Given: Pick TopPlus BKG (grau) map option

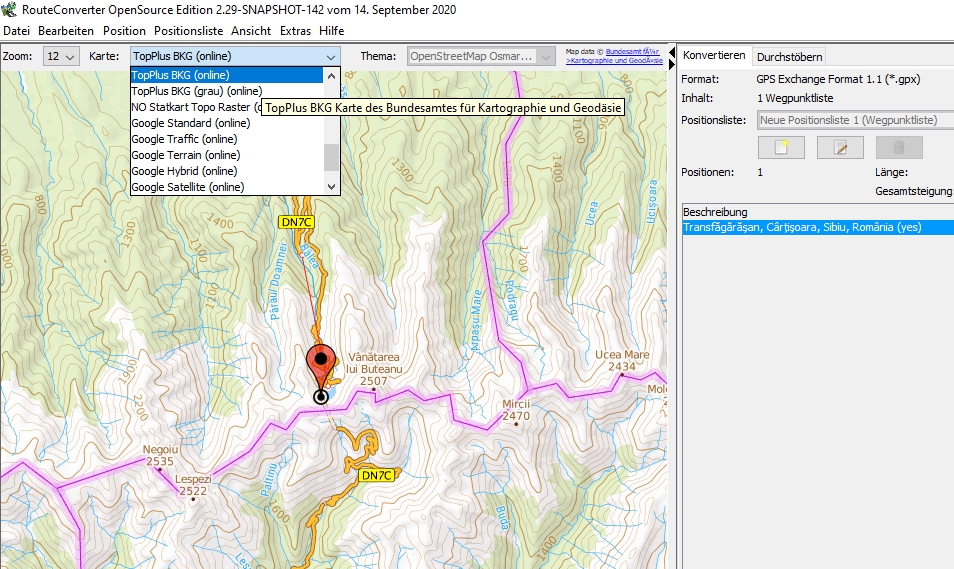Looking at the screenshot, I should pyautogui.click(x=196, y=91).
